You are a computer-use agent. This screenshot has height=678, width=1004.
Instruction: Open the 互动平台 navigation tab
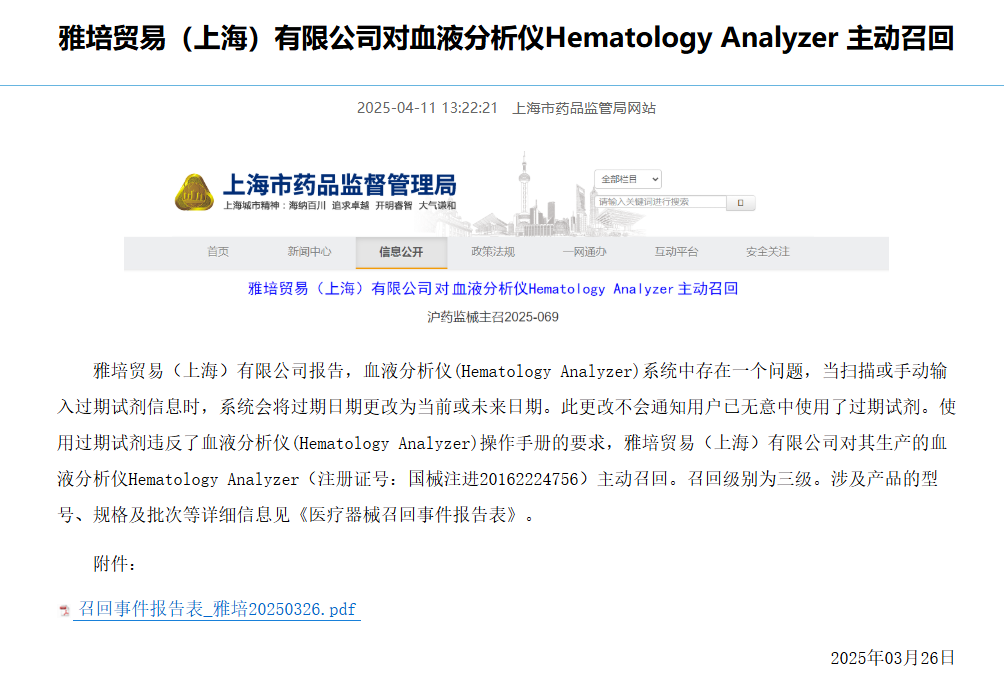coord(676,252)
